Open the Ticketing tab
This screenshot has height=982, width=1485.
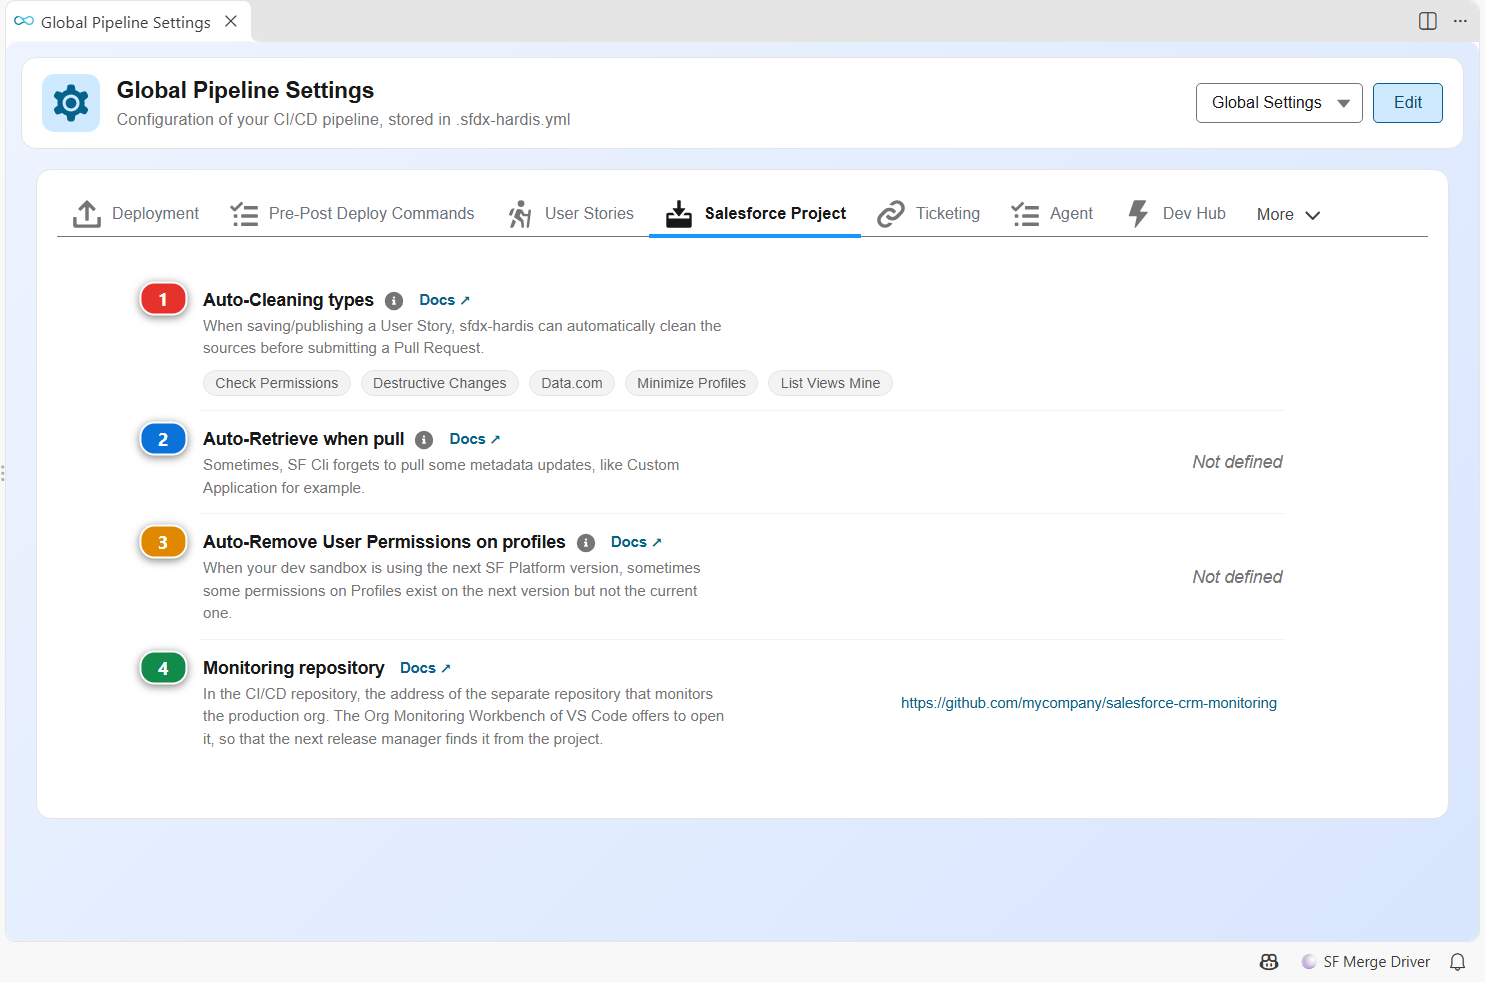(x=928, y=213)
